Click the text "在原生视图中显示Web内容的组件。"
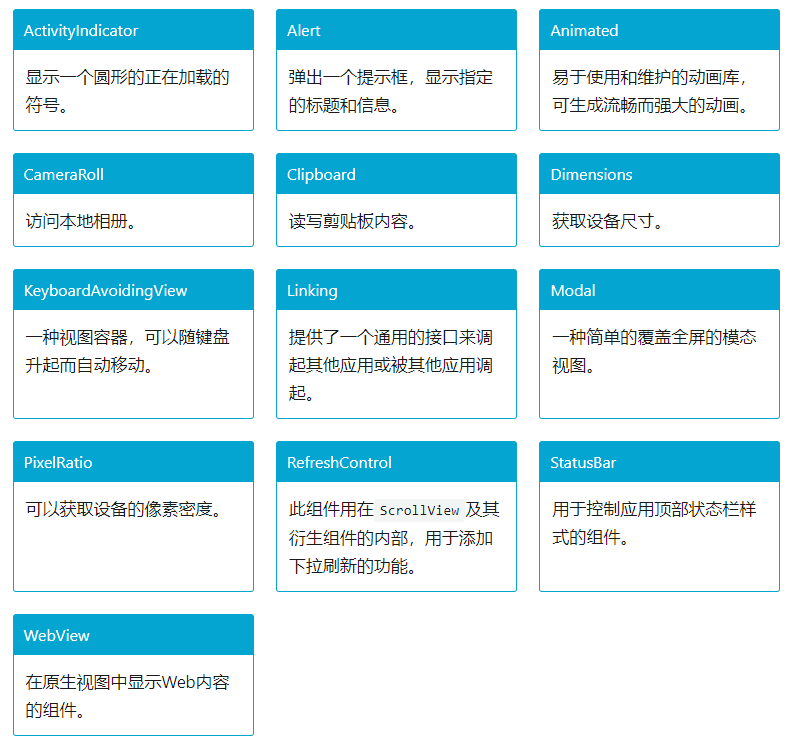The height and width of the screenshot is (747, 788). coord(127,696)
